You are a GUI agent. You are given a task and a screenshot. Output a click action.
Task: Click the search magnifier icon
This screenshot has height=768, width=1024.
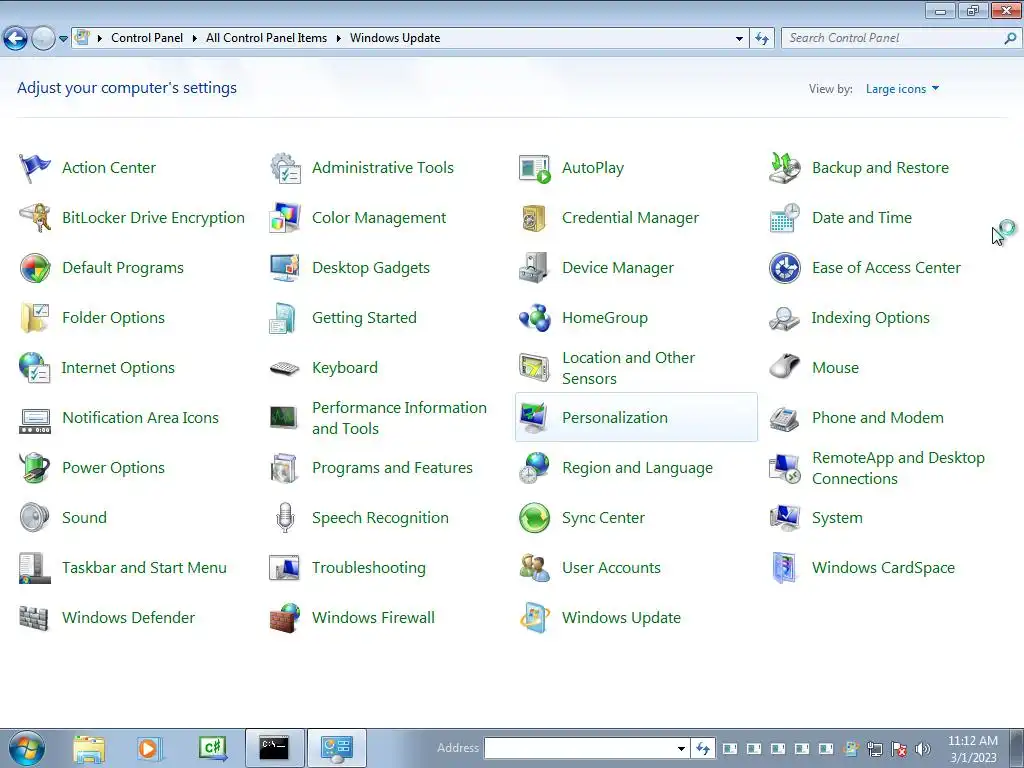(1010, 38)
